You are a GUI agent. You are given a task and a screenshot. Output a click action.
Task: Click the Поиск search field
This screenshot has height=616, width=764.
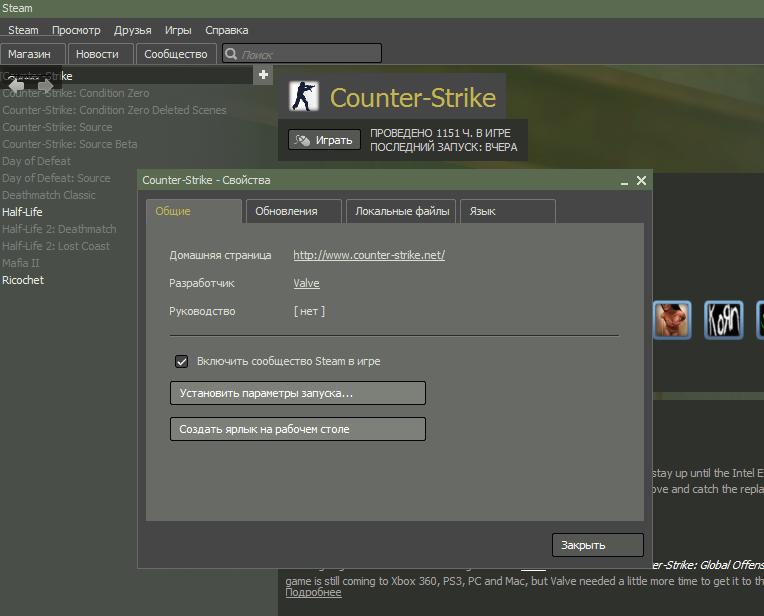[302, 54]
